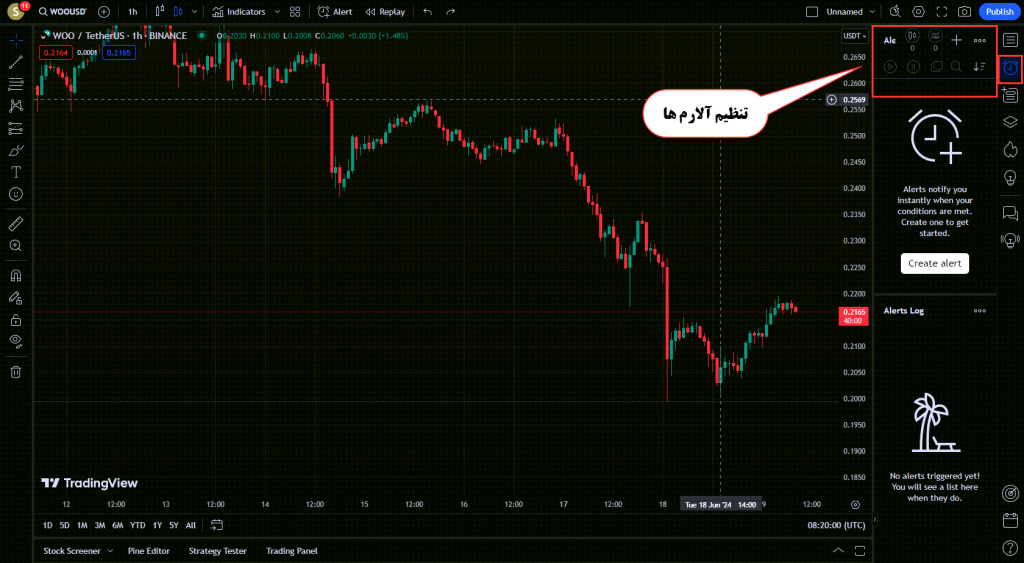Screen dimensions: 1024x563
Task: Add a new alert with the plus icon
Action: 956,40
